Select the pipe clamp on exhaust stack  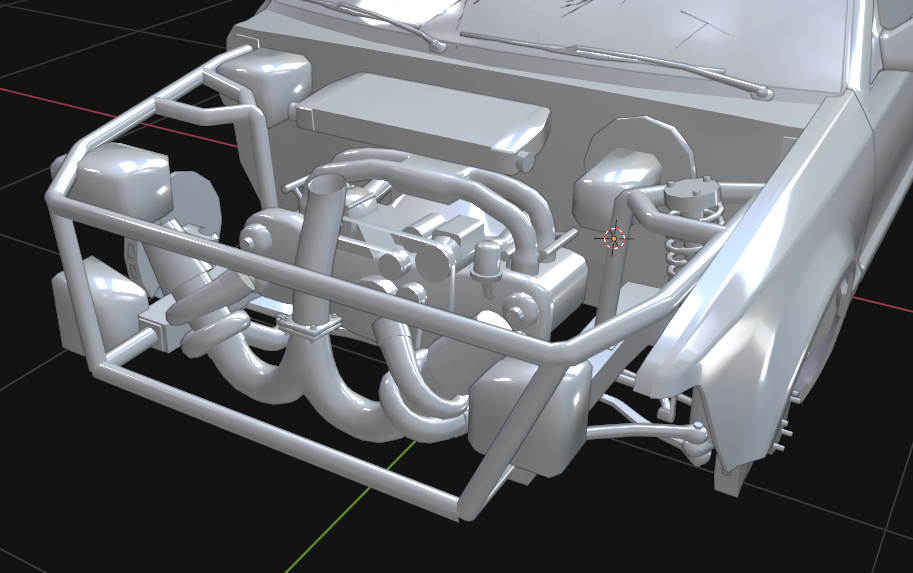click(x=309, y=328)
